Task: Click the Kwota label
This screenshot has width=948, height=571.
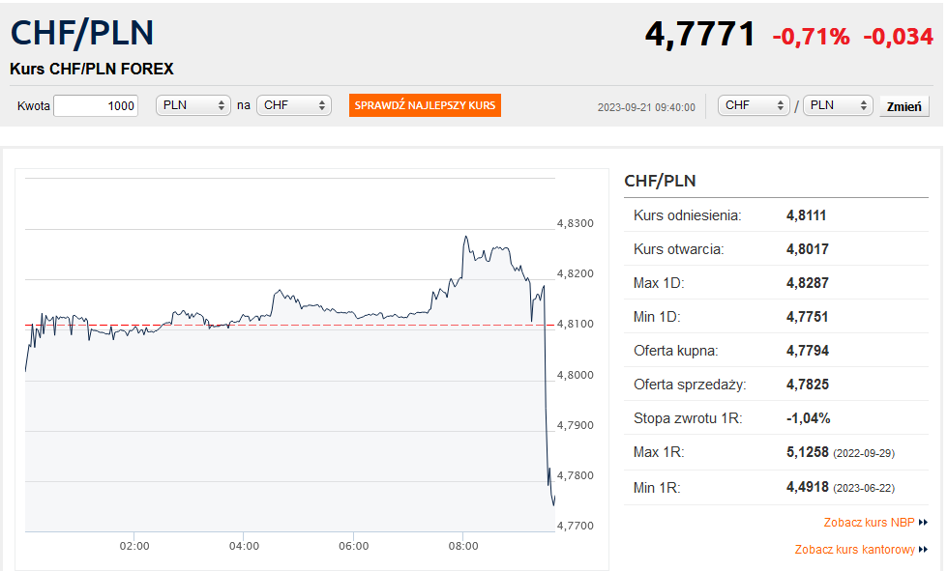Action: pos(33,106)
